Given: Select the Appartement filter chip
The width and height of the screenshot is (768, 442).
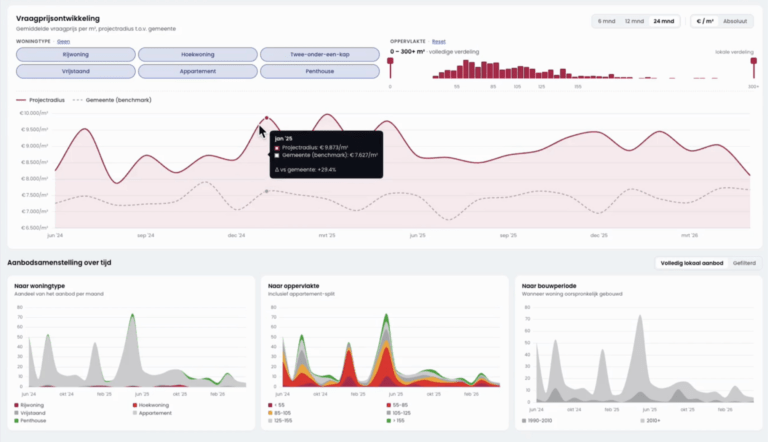Looking at the screenshot, I should click(x=197, y=71).
